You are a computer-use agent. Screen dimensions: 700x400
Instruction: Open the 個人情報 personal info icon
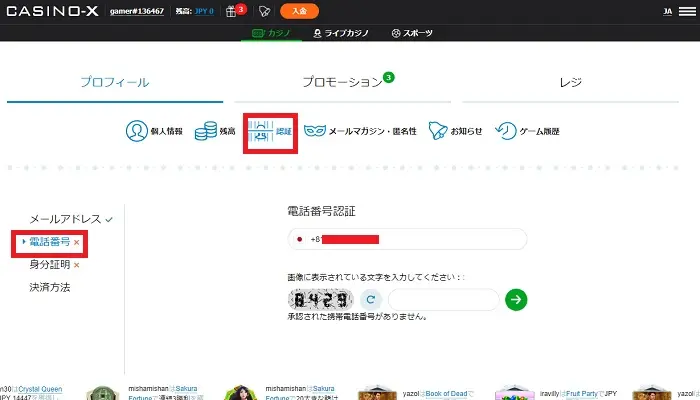(x=137, y=131)
